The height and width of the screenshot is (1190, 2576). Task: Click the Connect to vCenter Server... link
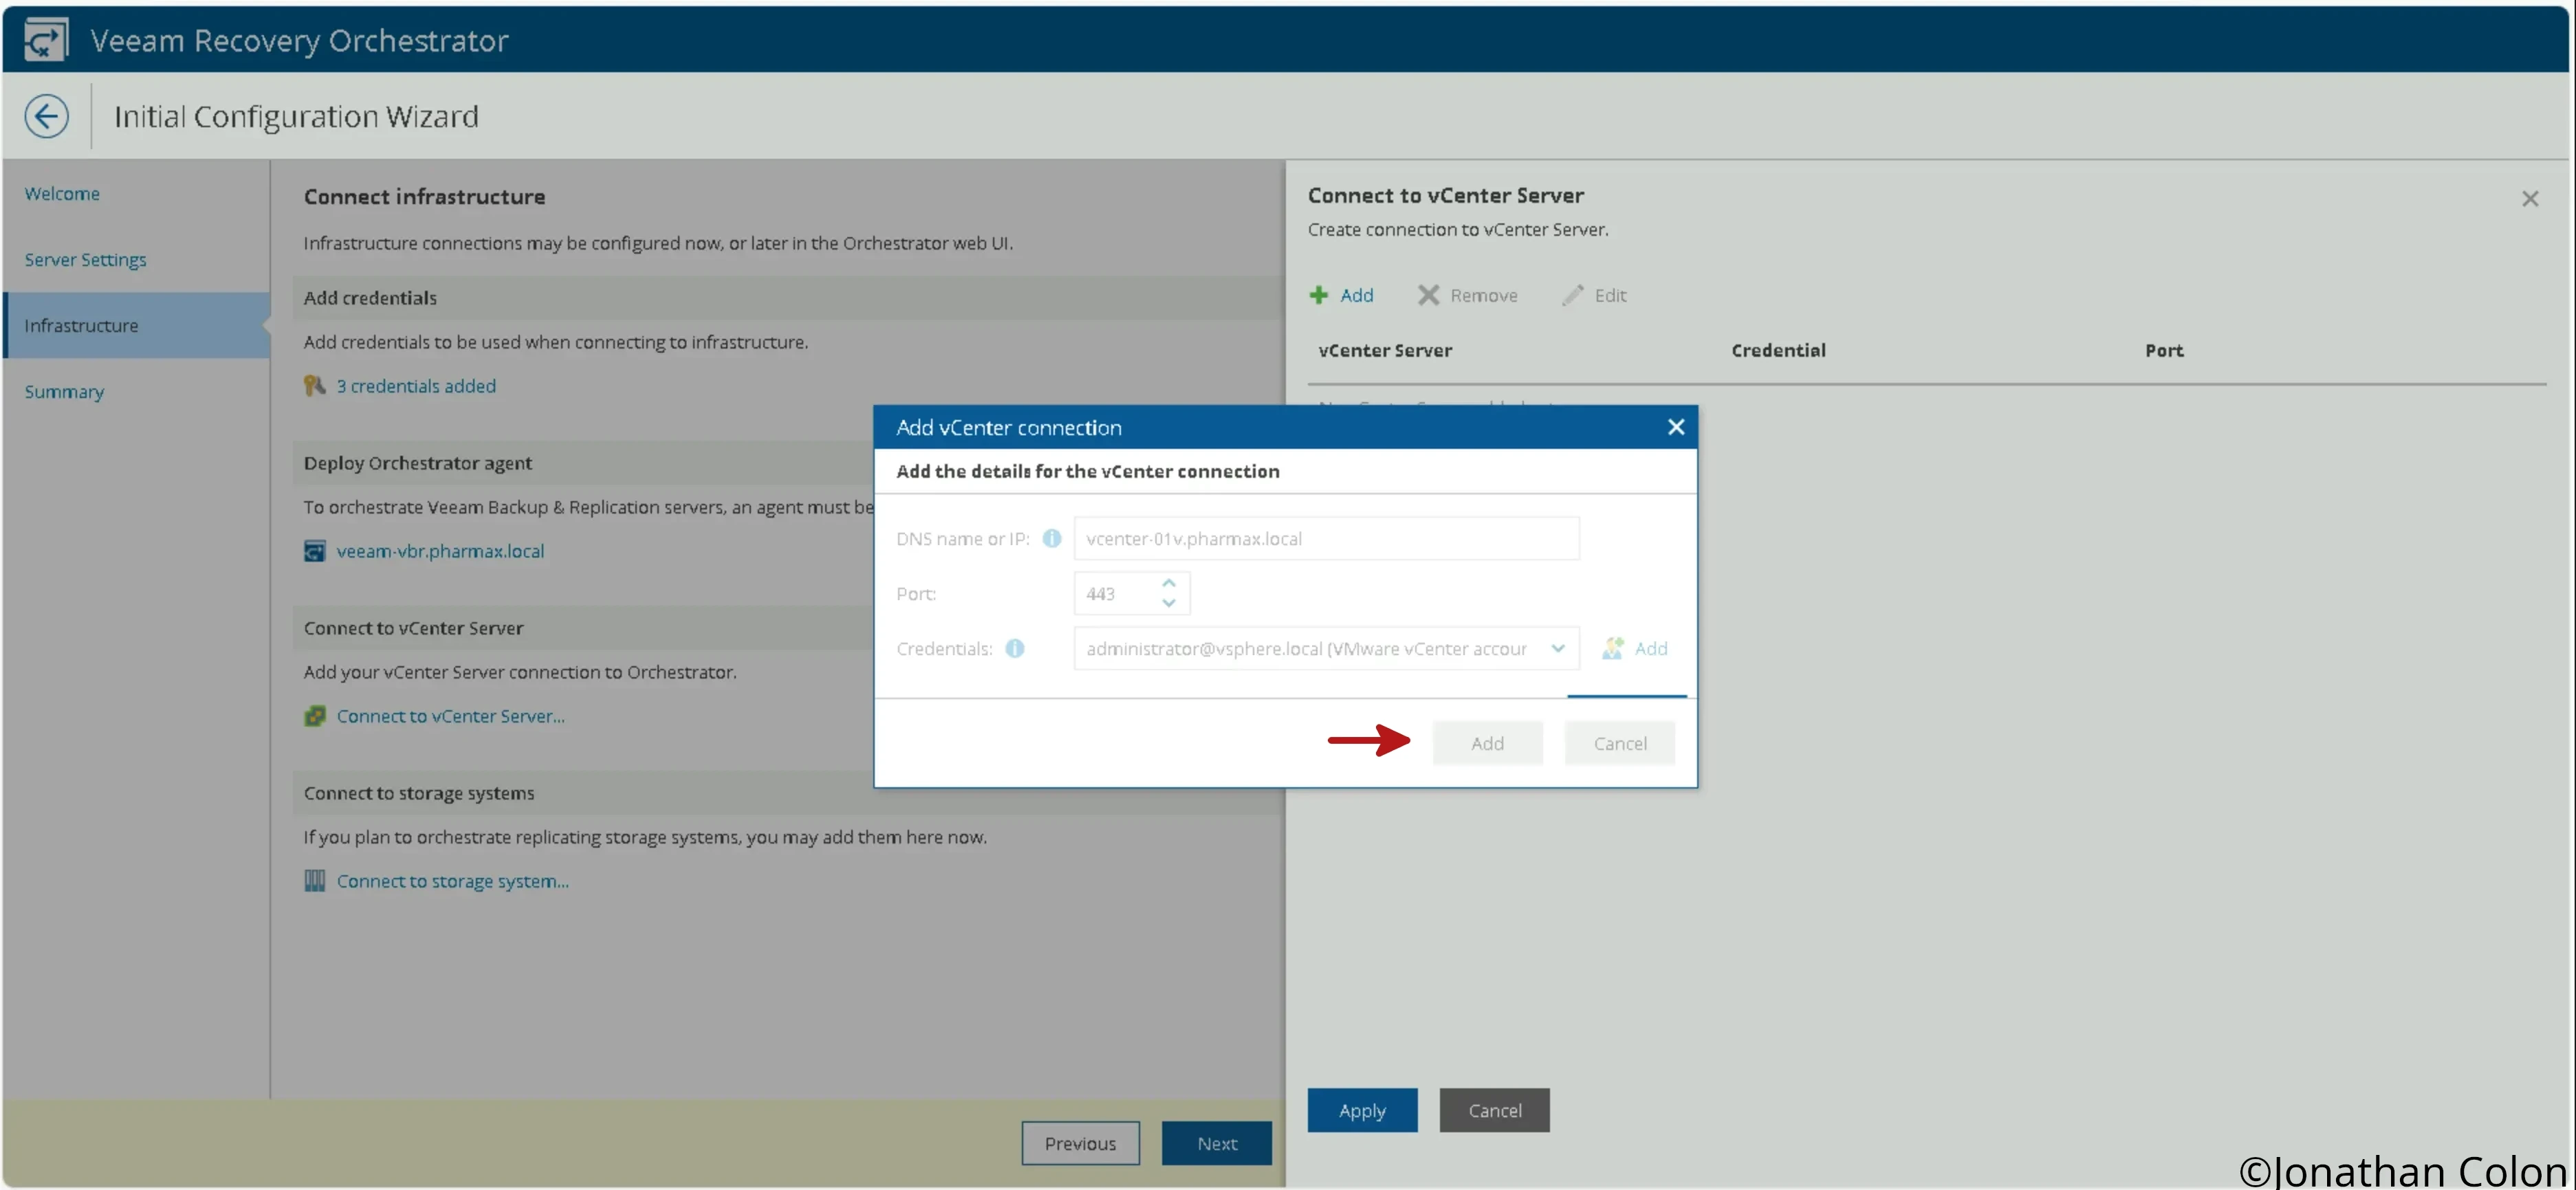pos(450,716)
